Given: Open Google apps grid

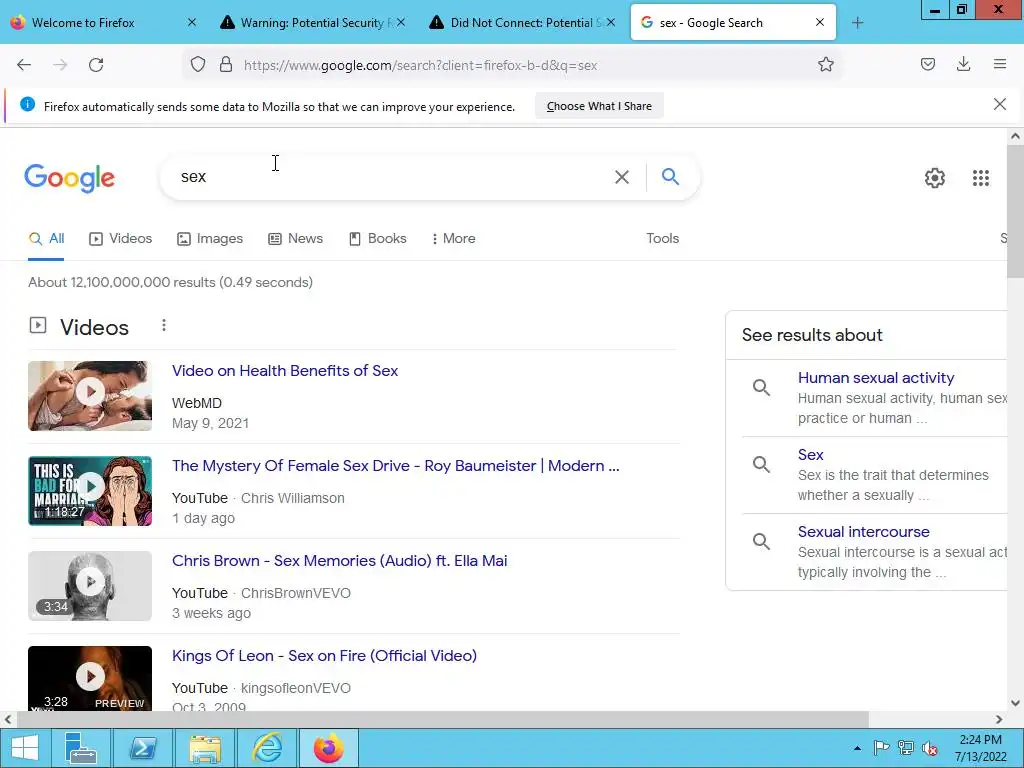Looking at the screenshot, I should (x=981, y=178).
